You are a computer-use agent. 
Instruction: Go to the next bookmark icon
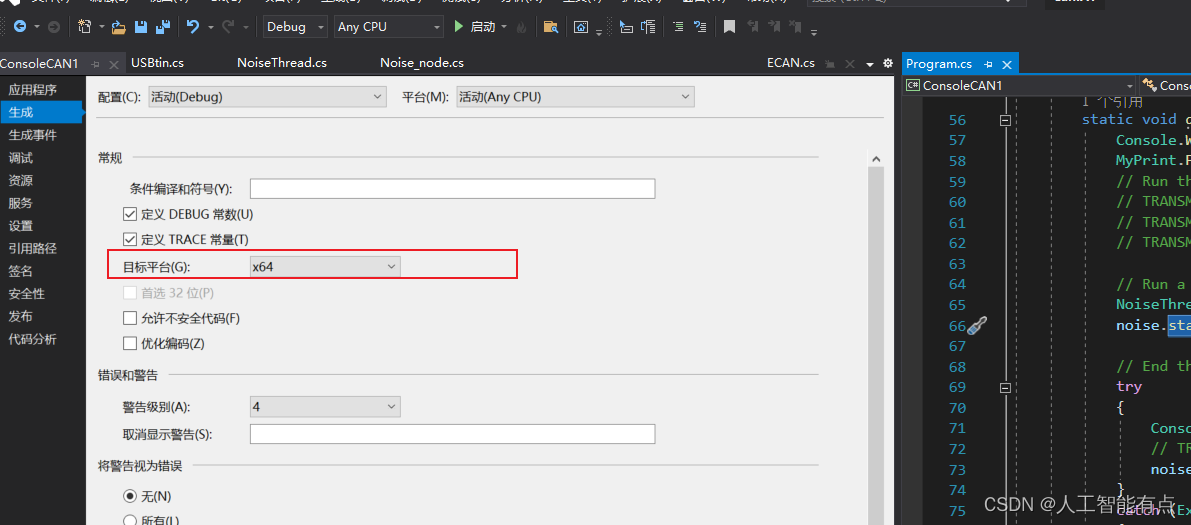(773, 27)
